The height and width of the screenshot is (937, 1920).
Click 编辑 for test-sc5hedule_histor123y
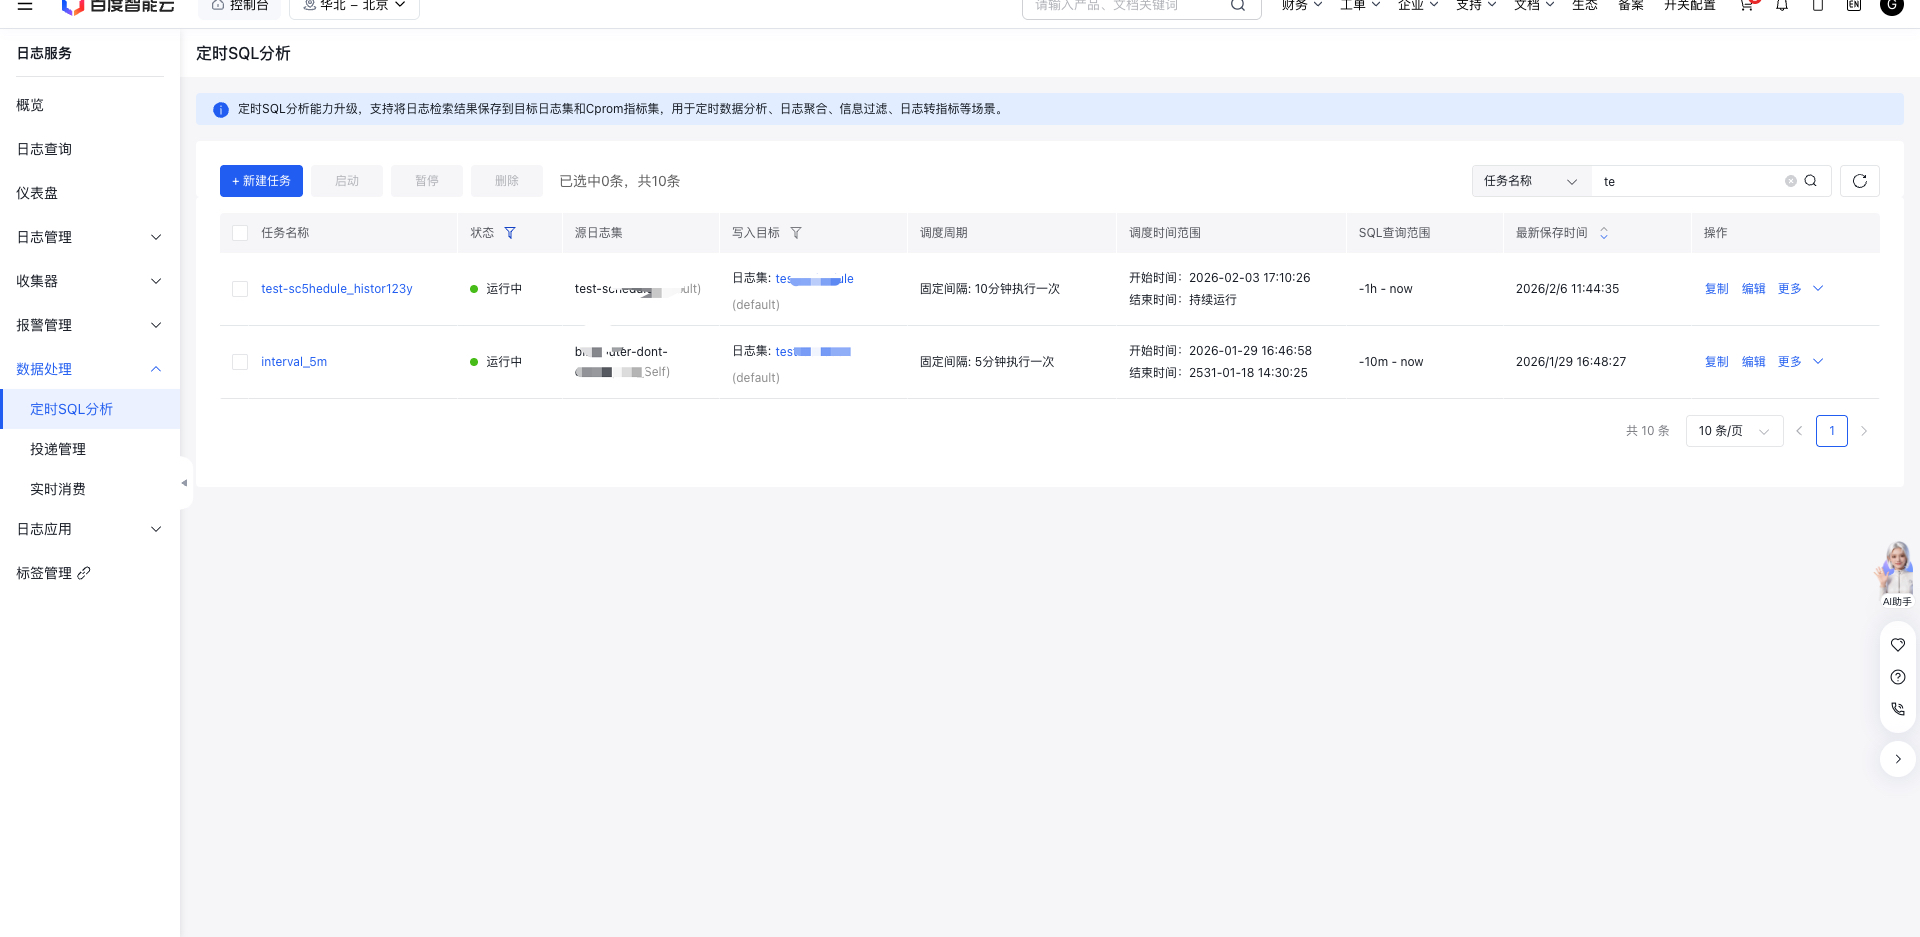(1754, 289)
